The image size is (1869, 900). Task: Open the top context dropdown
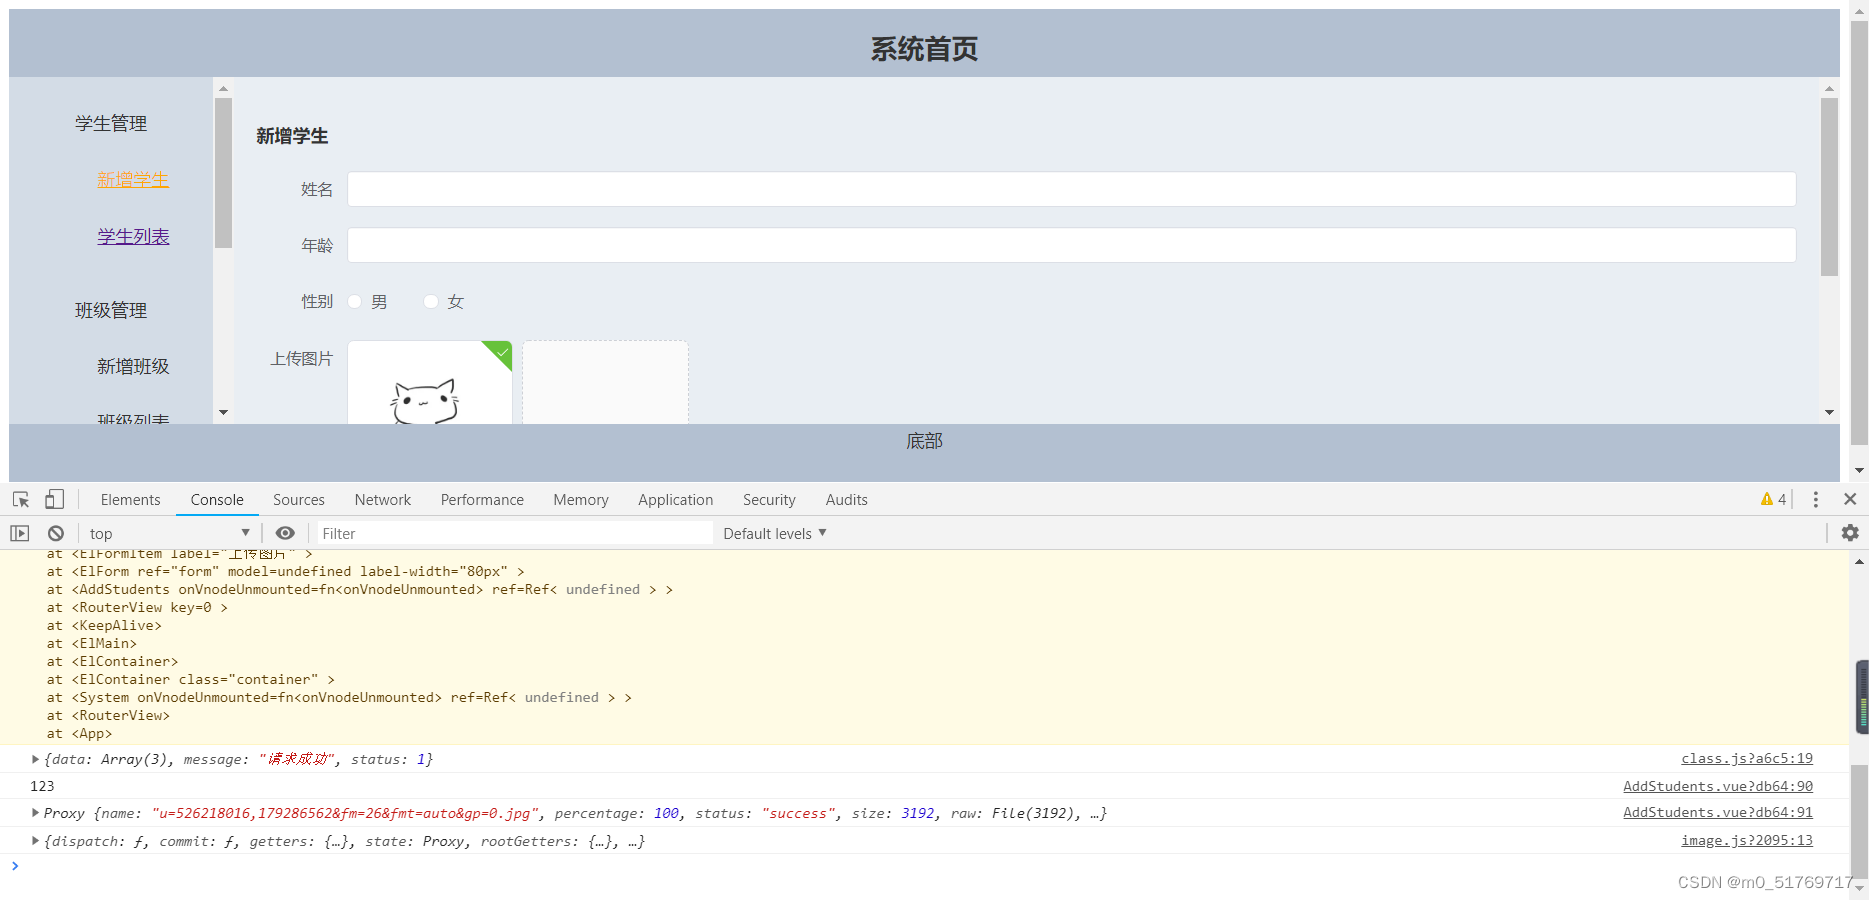click(x=169, y=533)
